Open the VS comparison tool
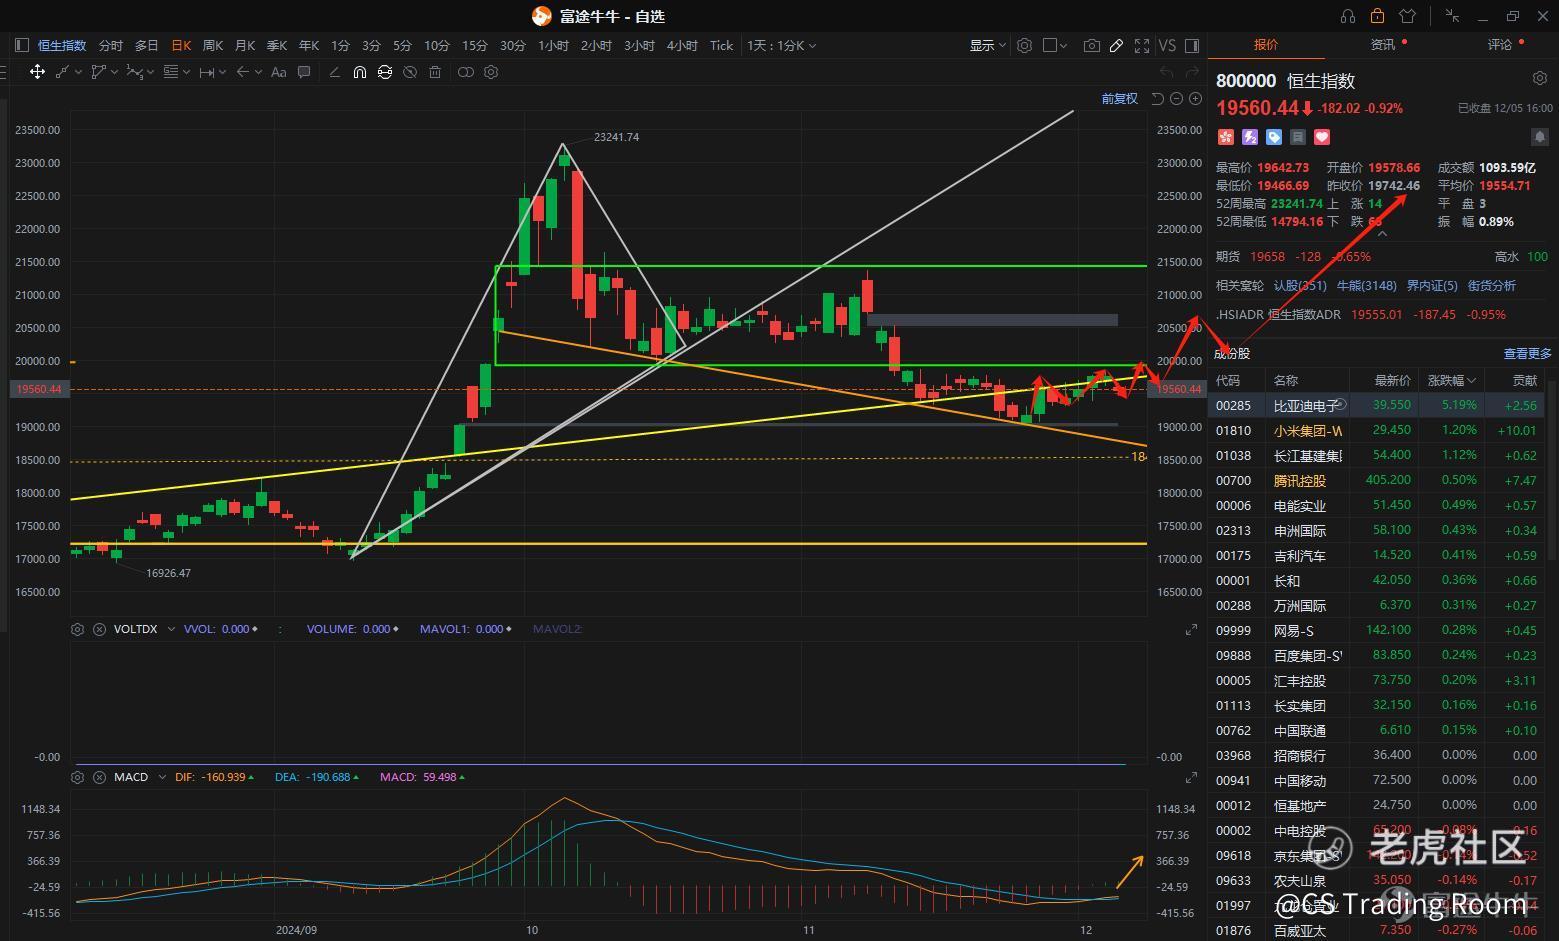Image resolution: width=1559 pixels, height=941 pixels. coord(1167,45)
